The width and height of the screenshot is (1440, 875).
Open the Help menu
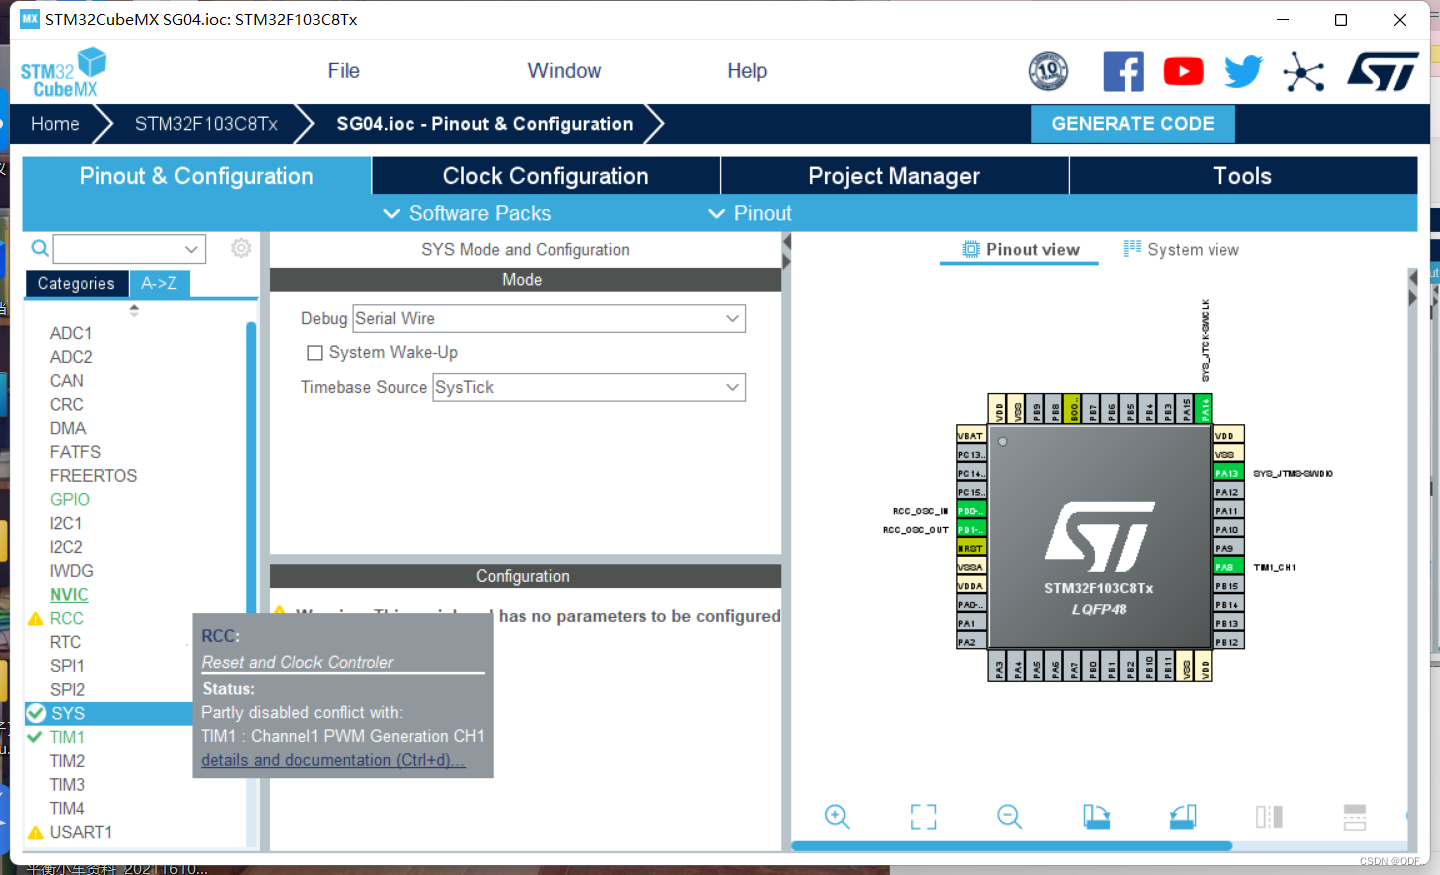coord(747,71)
